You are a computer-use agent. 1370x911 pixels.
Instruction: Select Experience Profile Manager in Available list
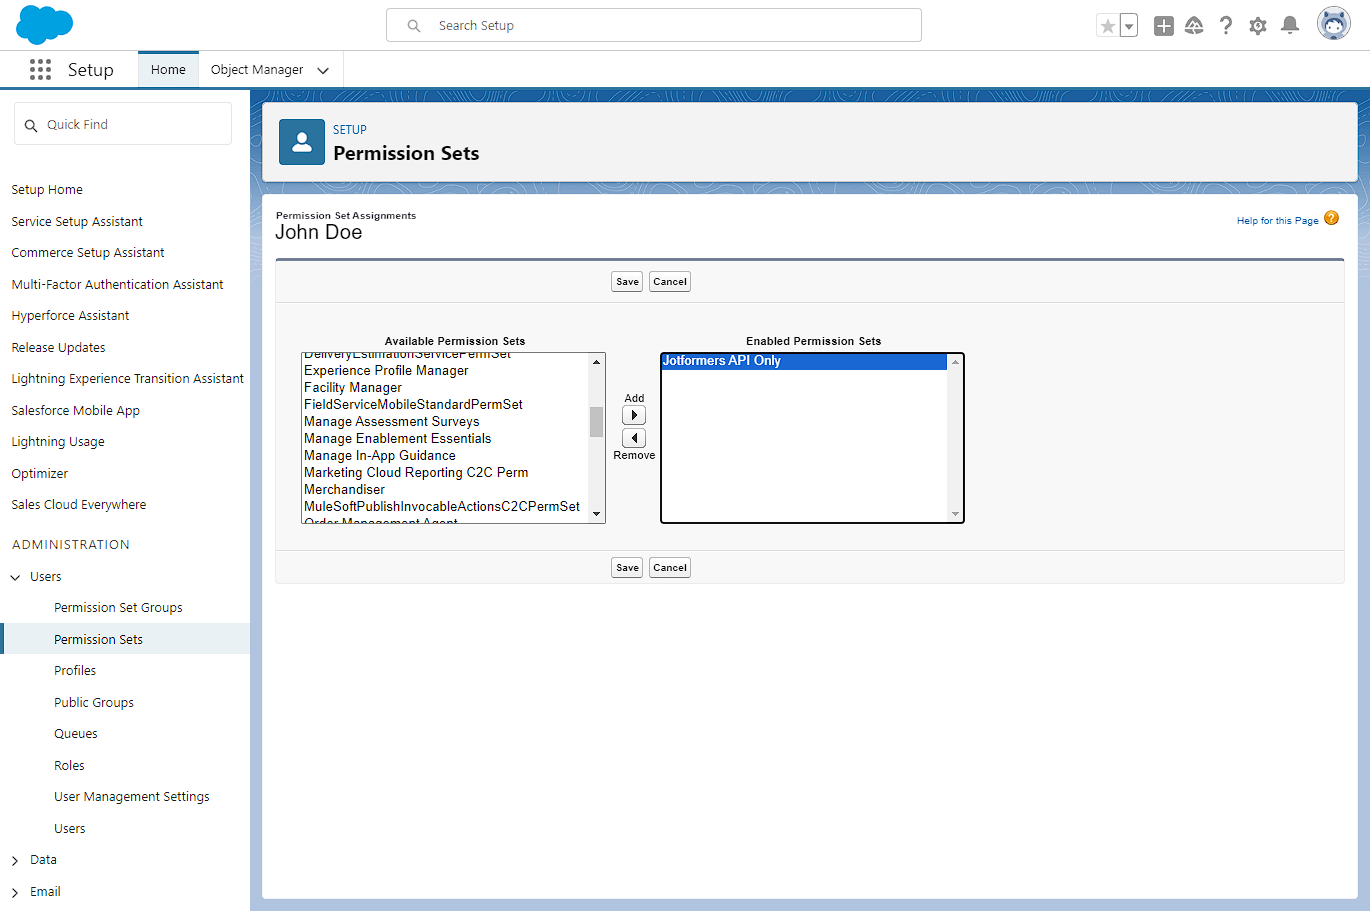tap(386, 371)
